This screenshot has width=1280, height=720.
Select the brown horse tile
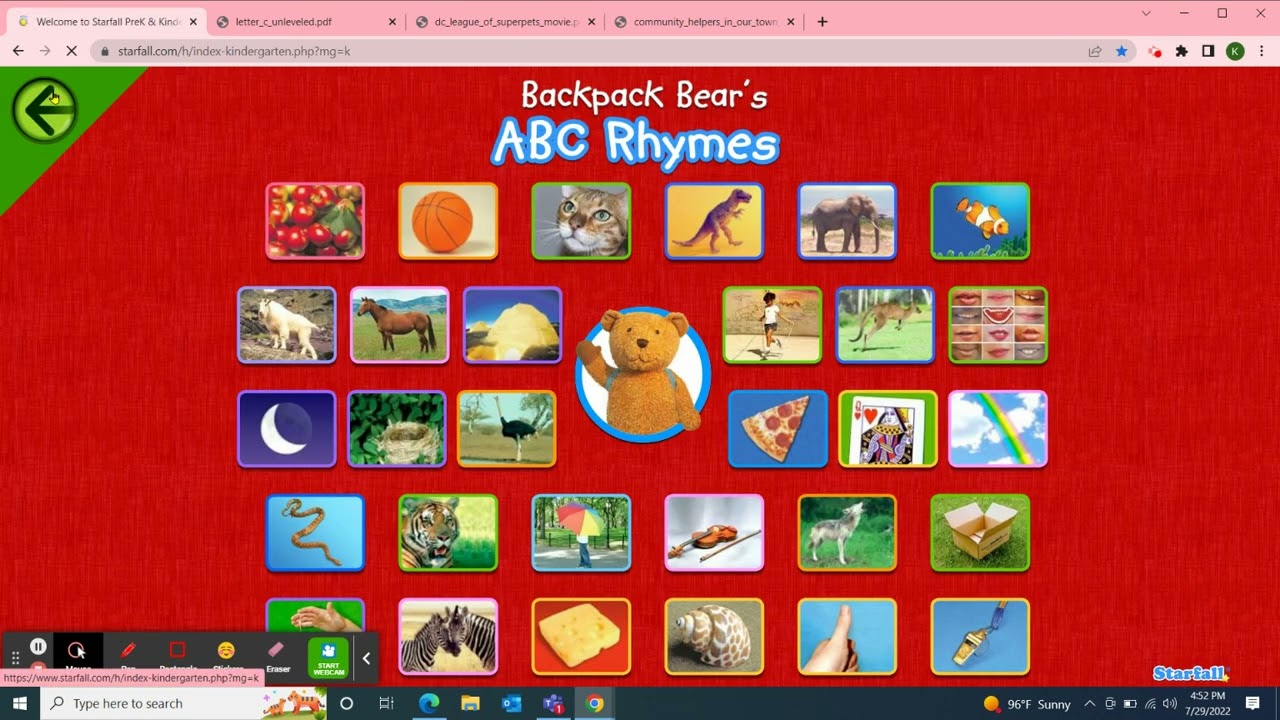click(x=400, y=325)
